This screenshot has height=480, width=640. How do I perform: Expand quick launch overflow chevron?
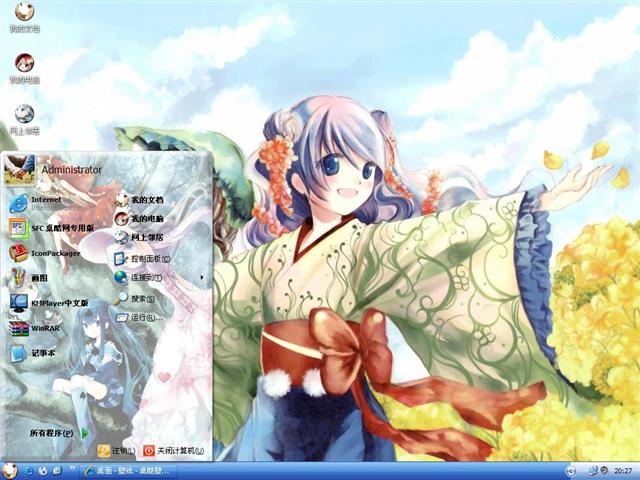(x=73, y=469)
